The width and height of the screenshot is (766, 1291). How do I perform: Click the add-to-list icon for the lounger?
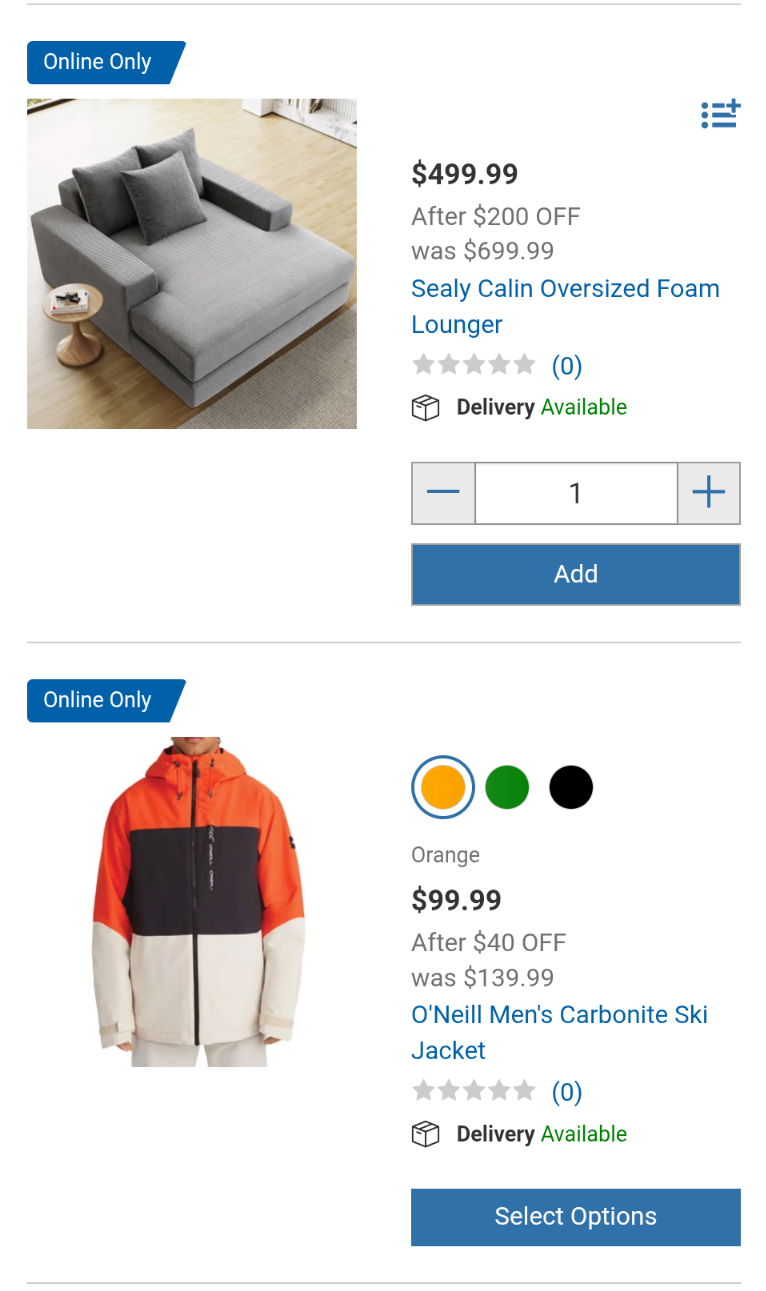coord(720,114)
